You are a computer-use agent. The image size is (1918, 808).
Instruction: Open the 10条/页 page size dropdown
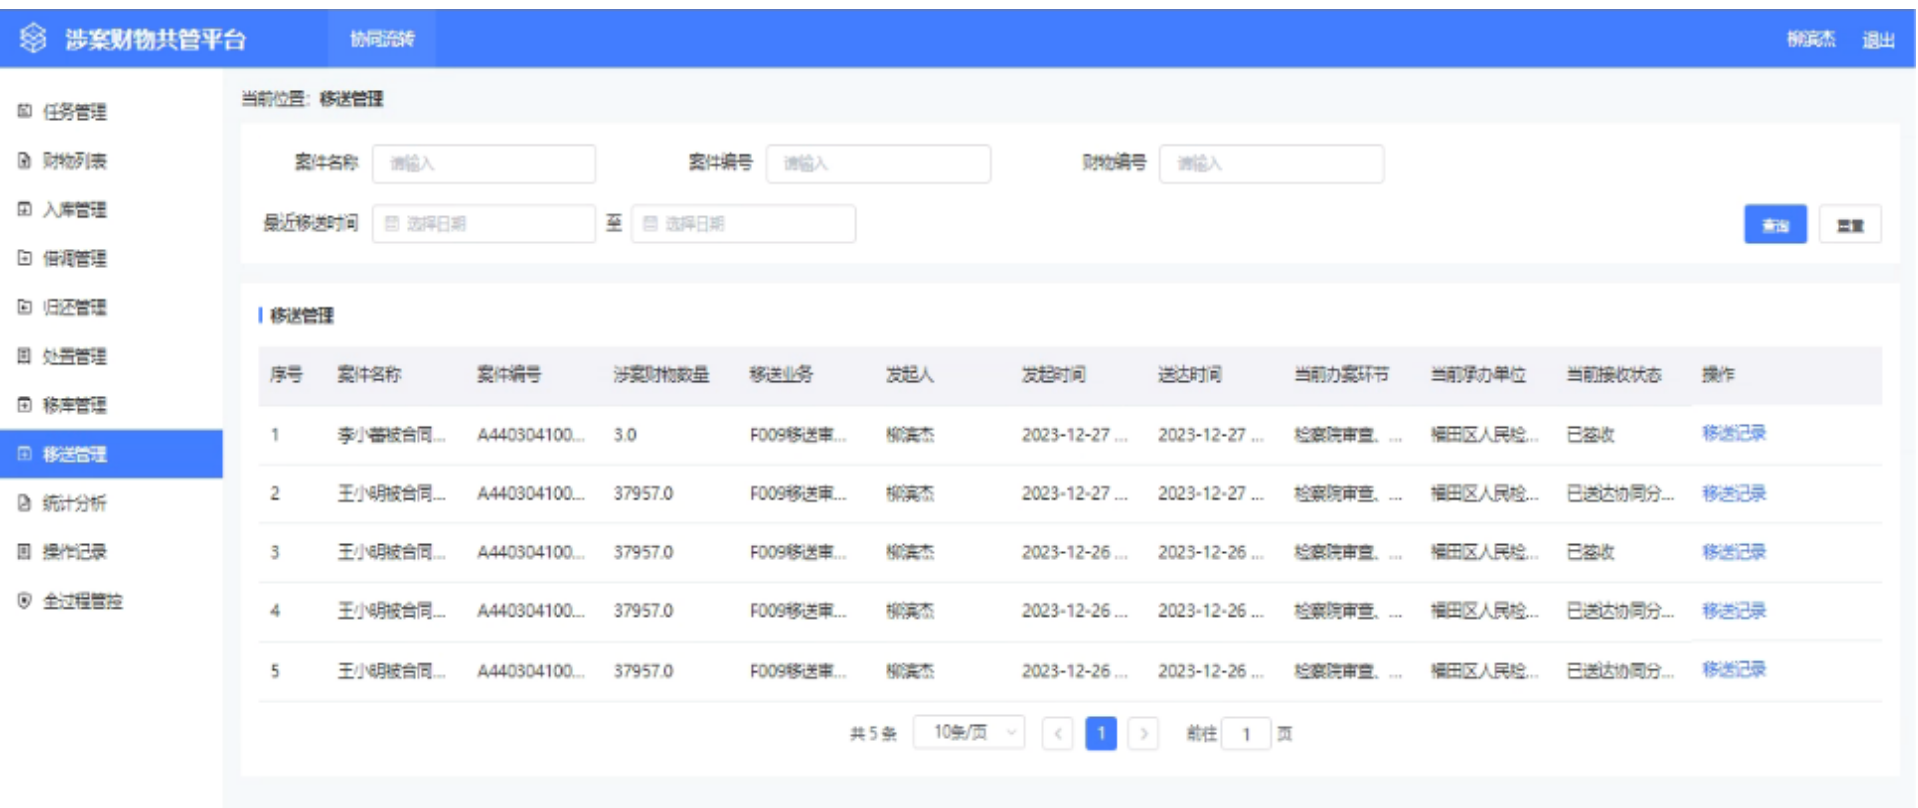(968, 733)
